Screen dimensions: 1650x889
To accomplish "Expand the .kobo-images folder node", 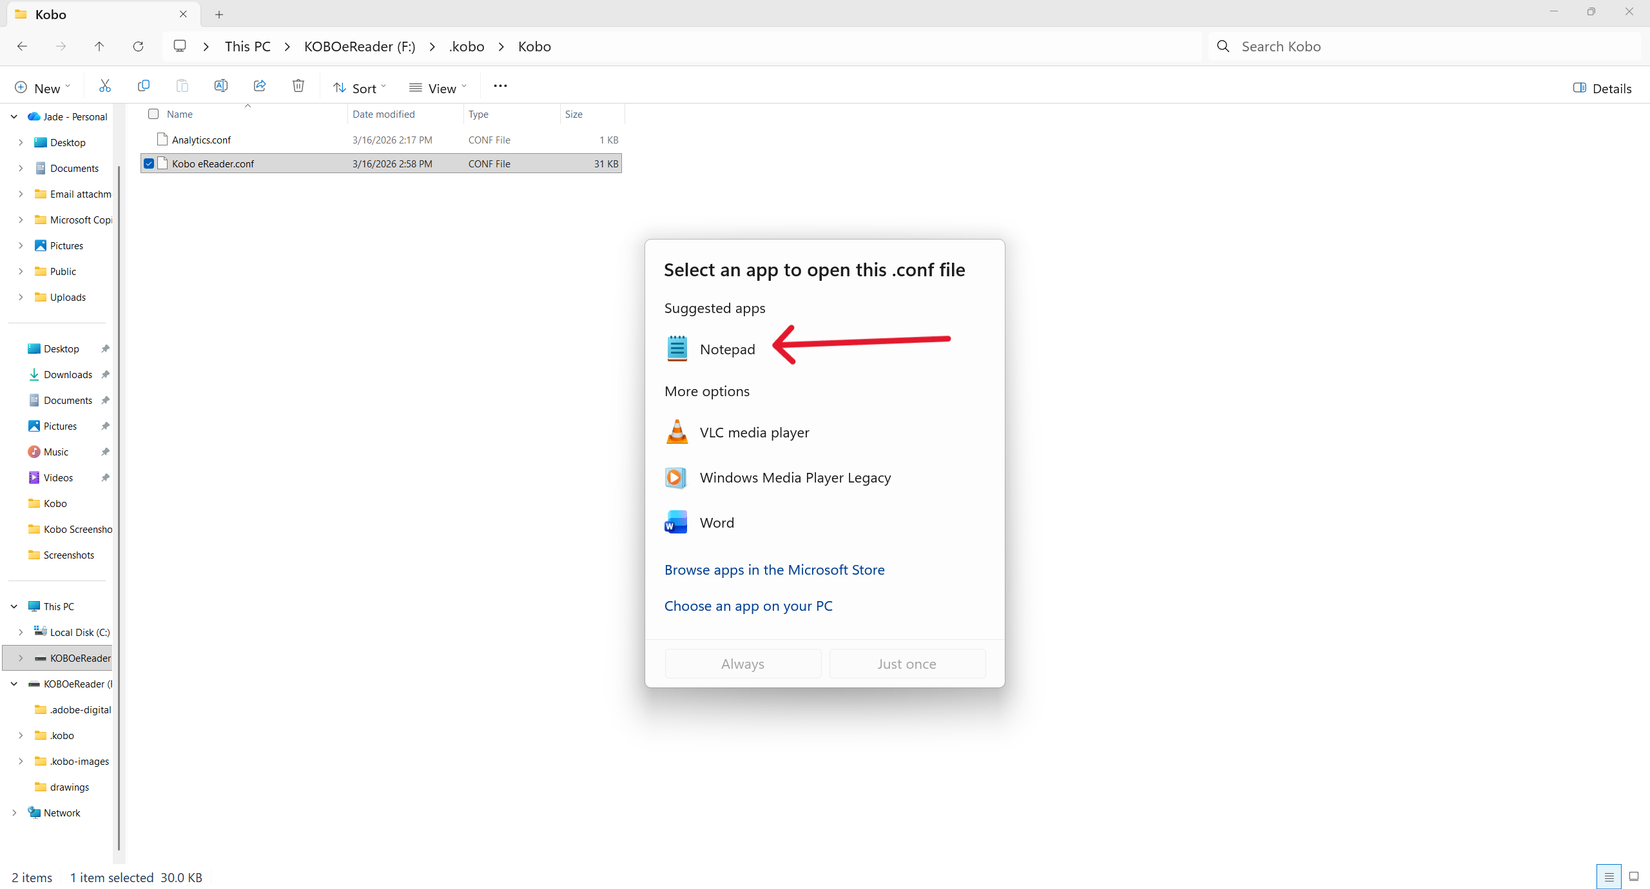I will tap(20, 761).
